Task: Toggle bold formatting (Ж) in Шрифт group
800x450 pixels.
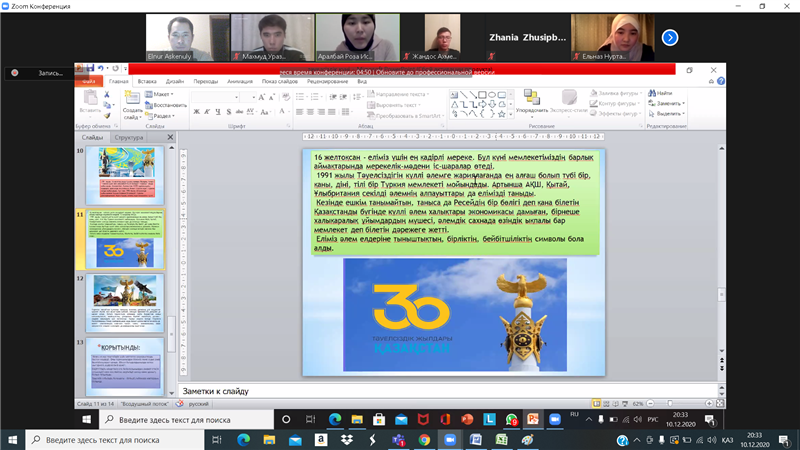Action: [x=197, y=112]
